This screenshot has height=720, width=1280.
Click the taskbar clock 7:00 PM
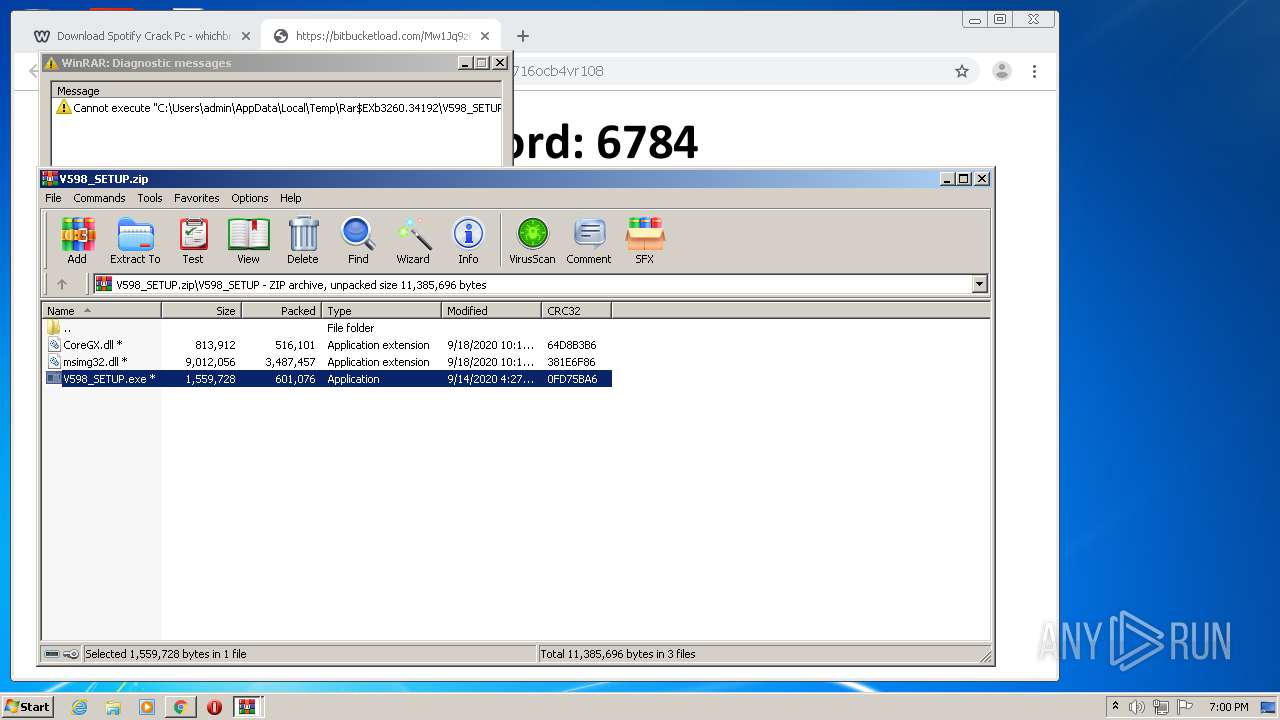point(1228,707)
